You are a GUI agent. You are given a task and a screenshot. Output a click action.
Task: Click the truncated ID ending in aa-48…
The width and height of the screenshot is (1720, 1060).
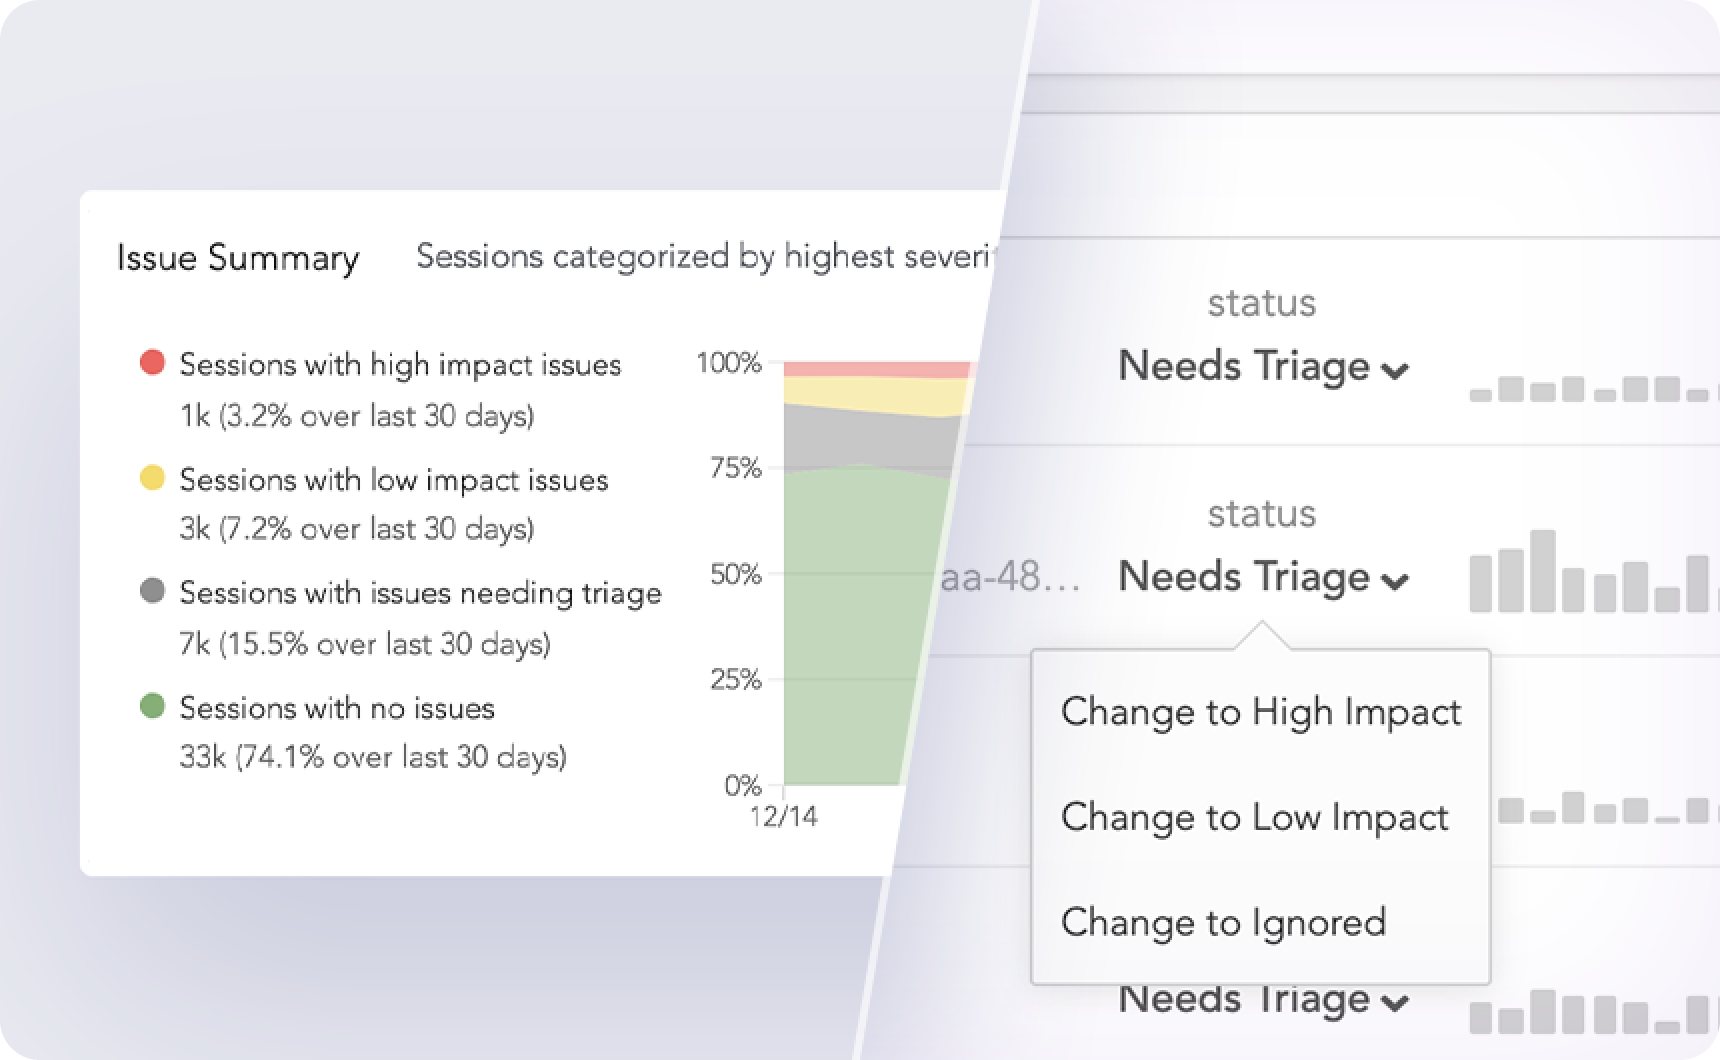[x=1010, y=578]
